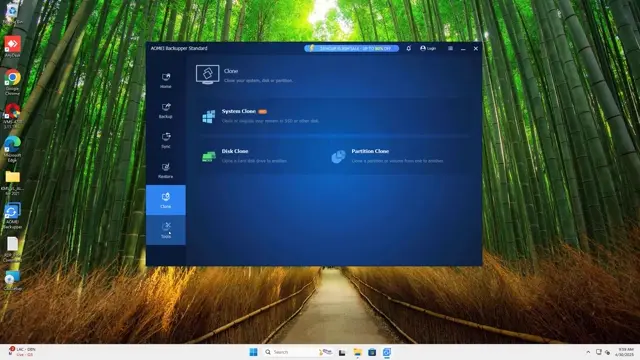
Task: Open the Microsoft Edge desktop shortcut
Action: pos(12,149)
